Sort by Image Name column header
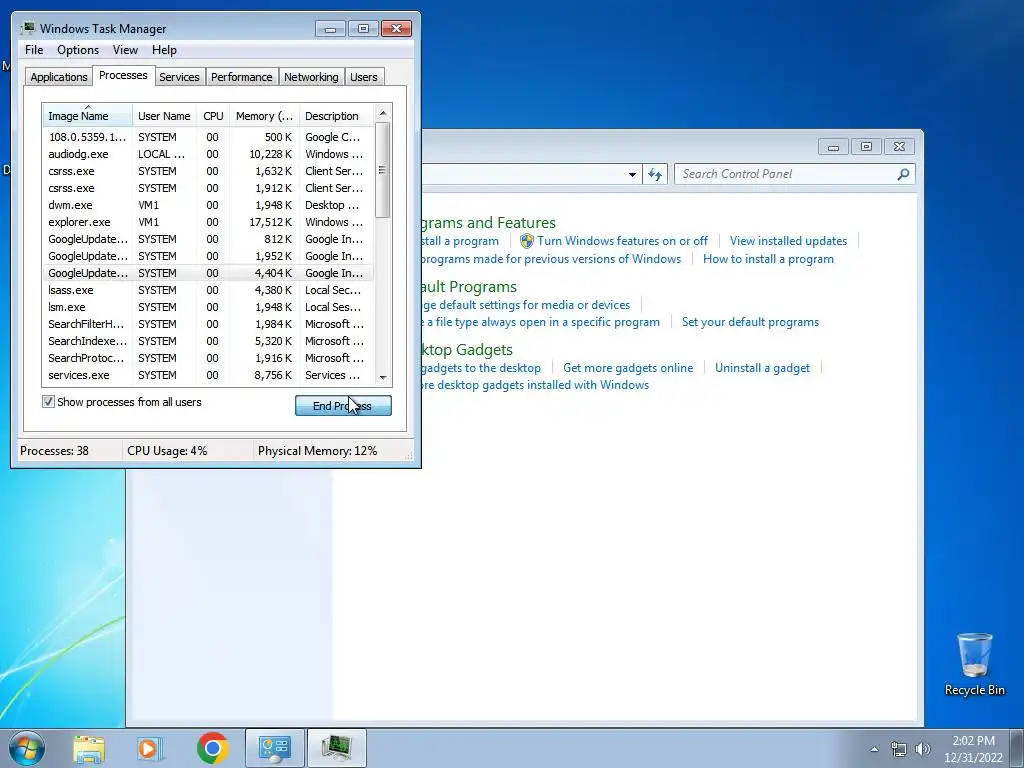Viewport: 1024px width, 768px height. pyautogui.click(x=88, y=116)
